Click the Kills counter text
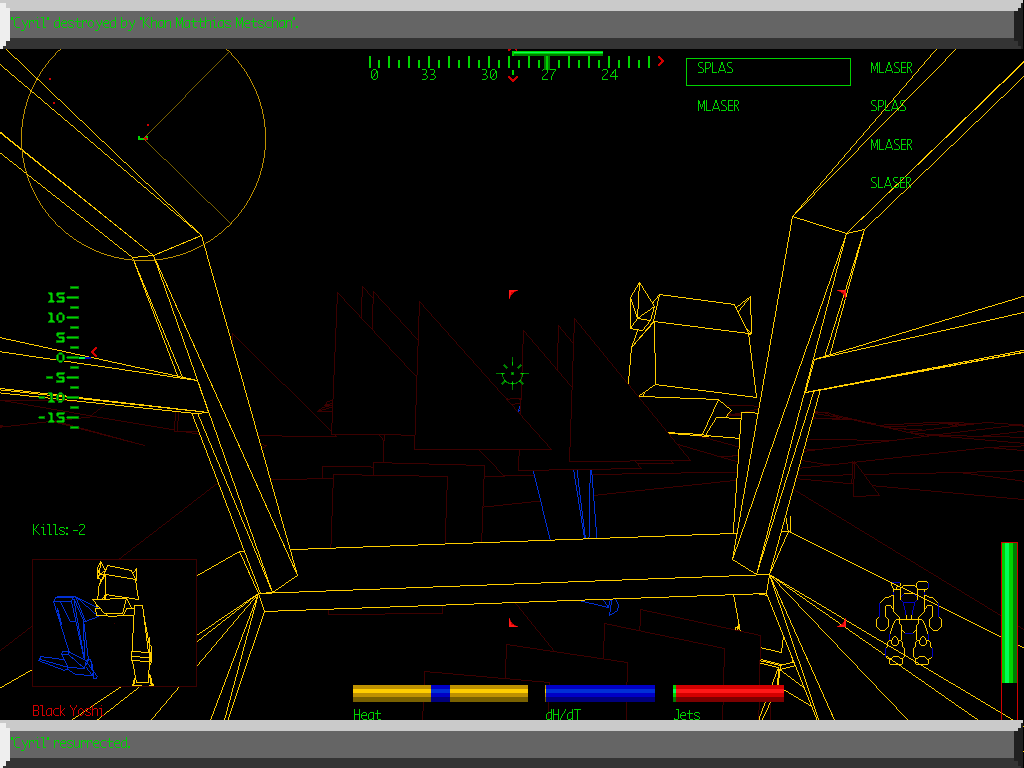Screen dimensions: 1024x768 pyautogui.click(x=59, y=530)
